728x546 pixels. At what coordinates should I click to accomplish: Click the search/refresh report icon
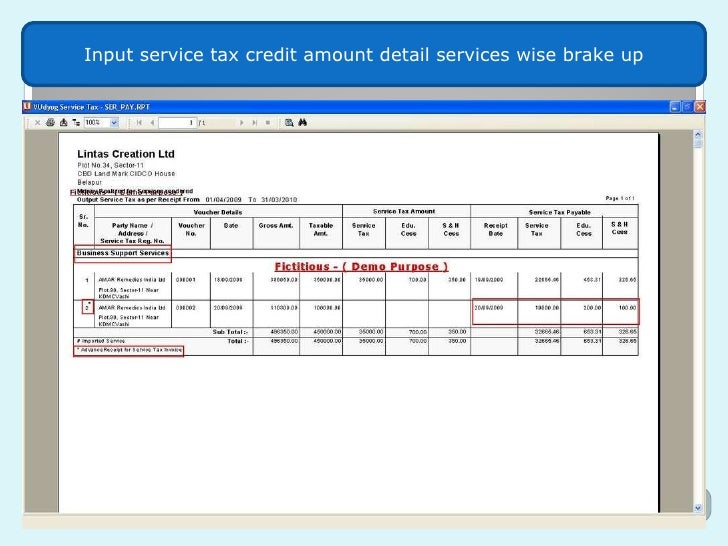(x=289, y=123)
